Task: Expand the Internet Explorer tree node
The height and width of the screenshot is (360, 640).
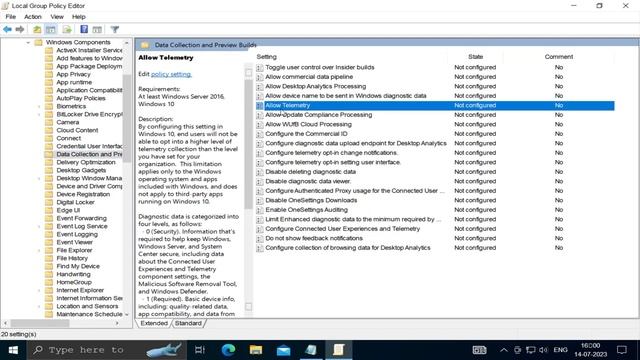Action: (x=39, y=290)
